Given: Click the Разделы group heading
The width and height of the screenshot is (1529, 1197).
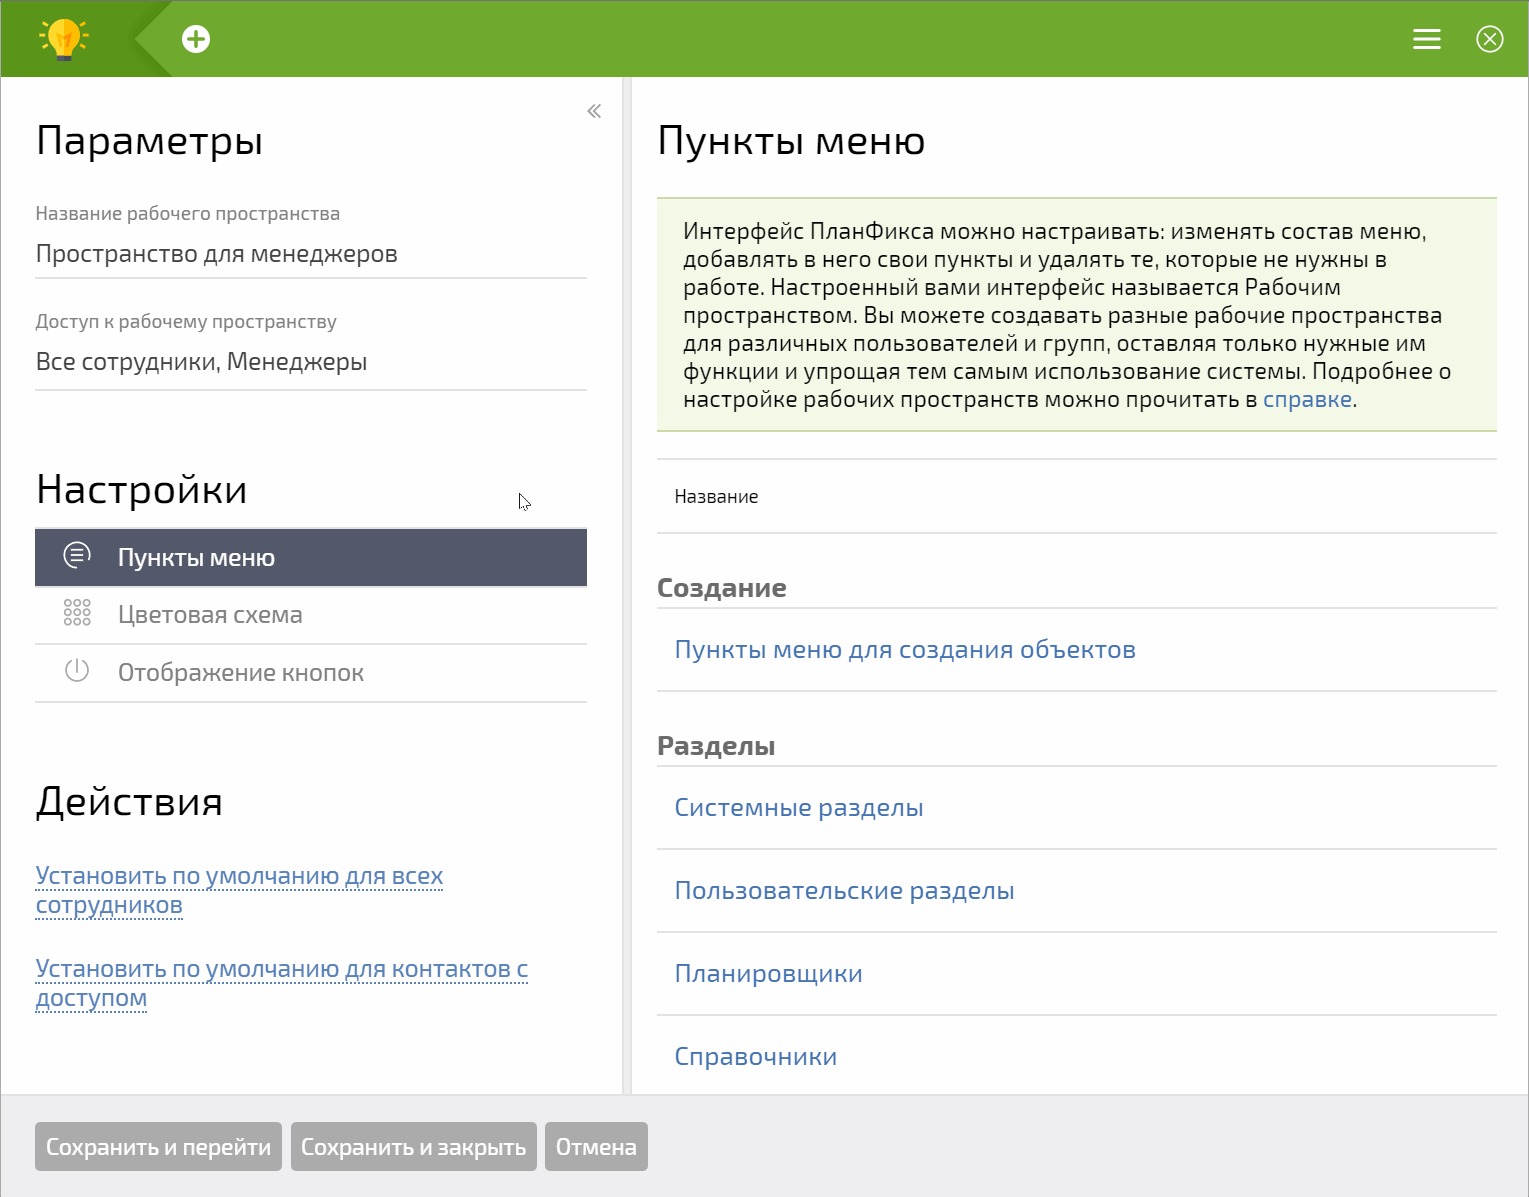Looking at the screenshot, I should [x=716, y=746].
